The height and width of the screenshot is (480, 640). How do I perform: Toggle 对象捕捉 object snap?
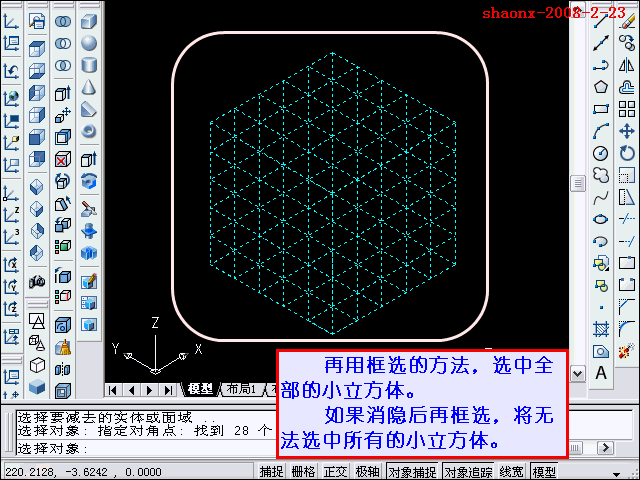pyautogui.click(x=412, y=472)
